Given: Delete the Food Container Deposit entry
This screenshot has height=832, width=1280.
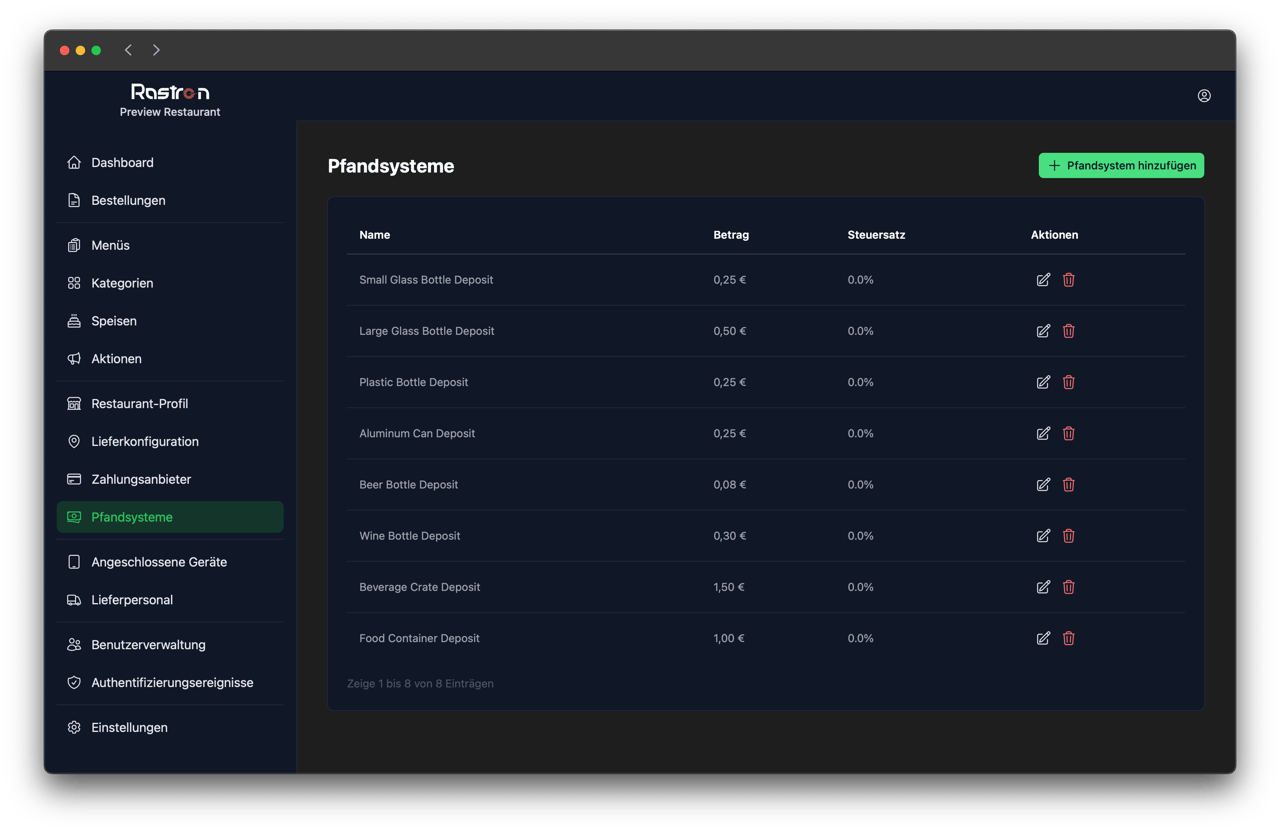Looking at the screenshot, I should 1068,638.
